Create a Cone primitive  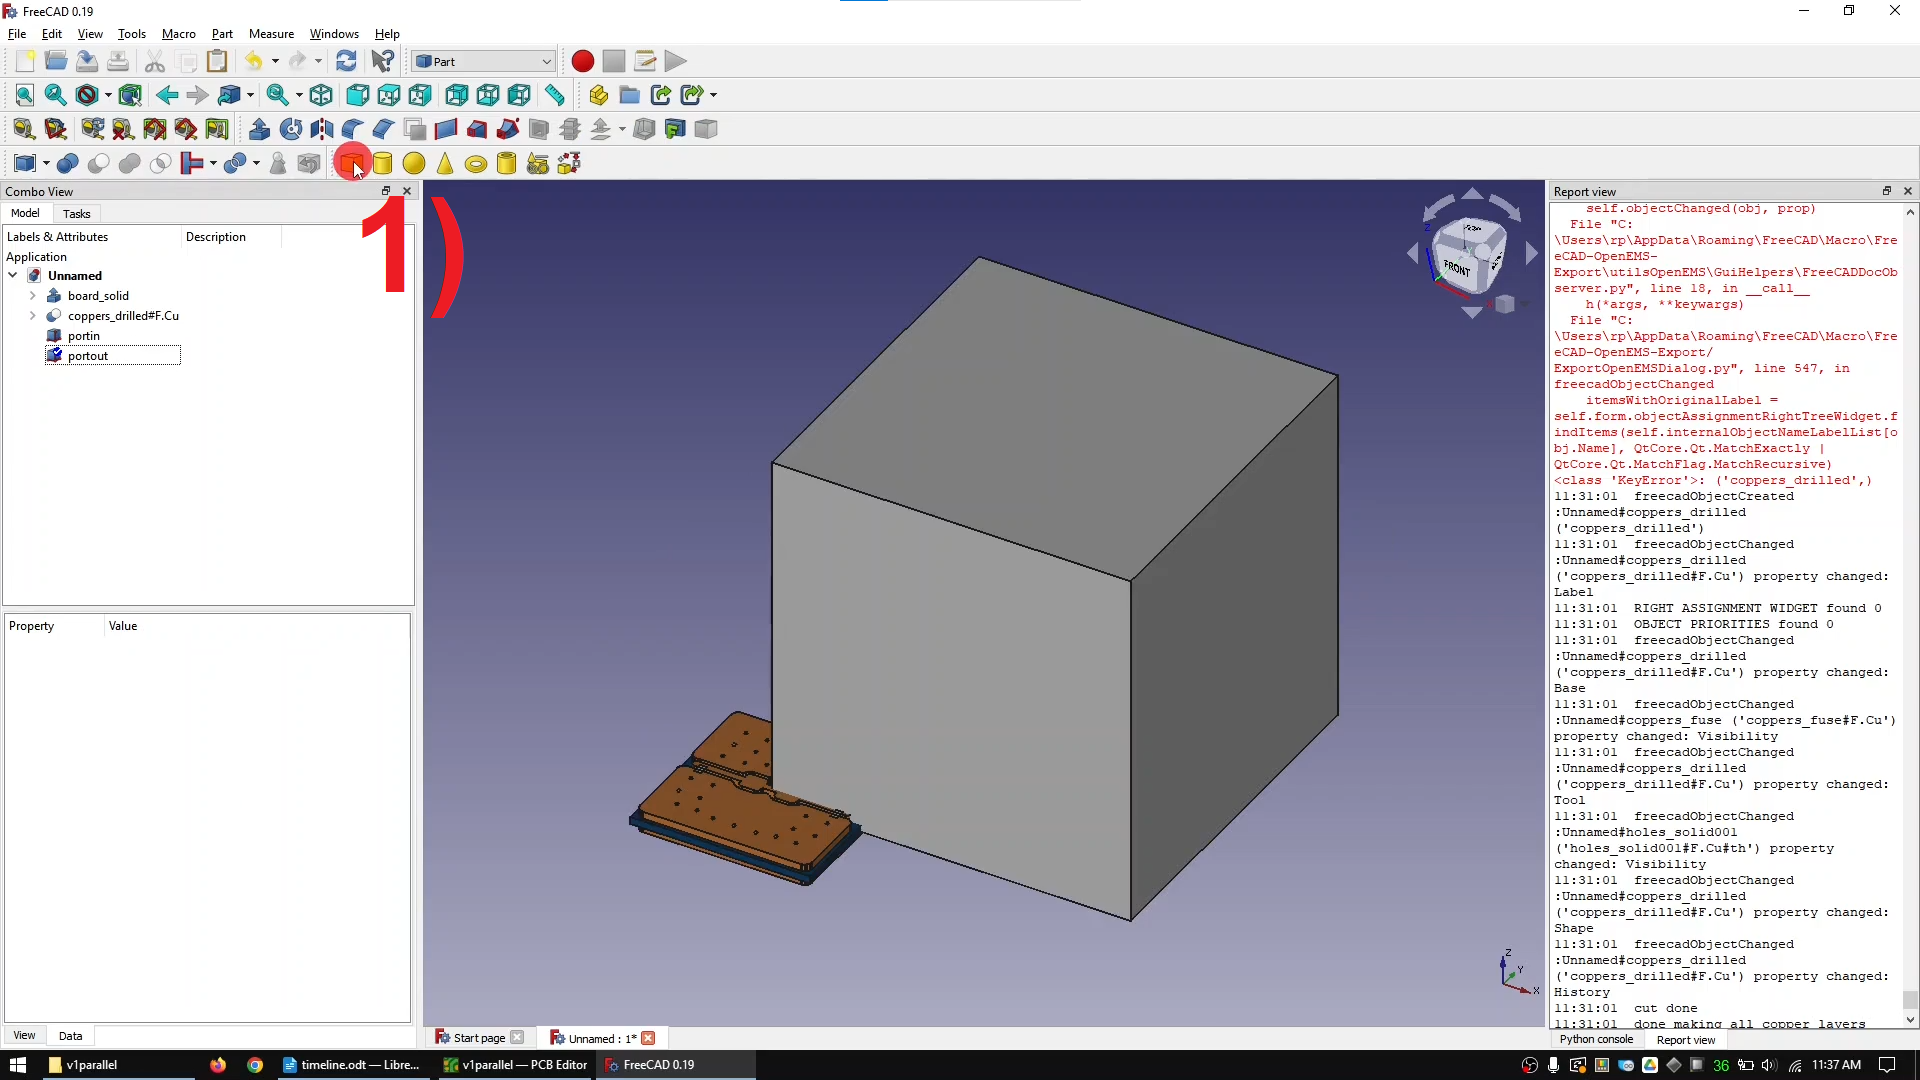pos(445,163)
